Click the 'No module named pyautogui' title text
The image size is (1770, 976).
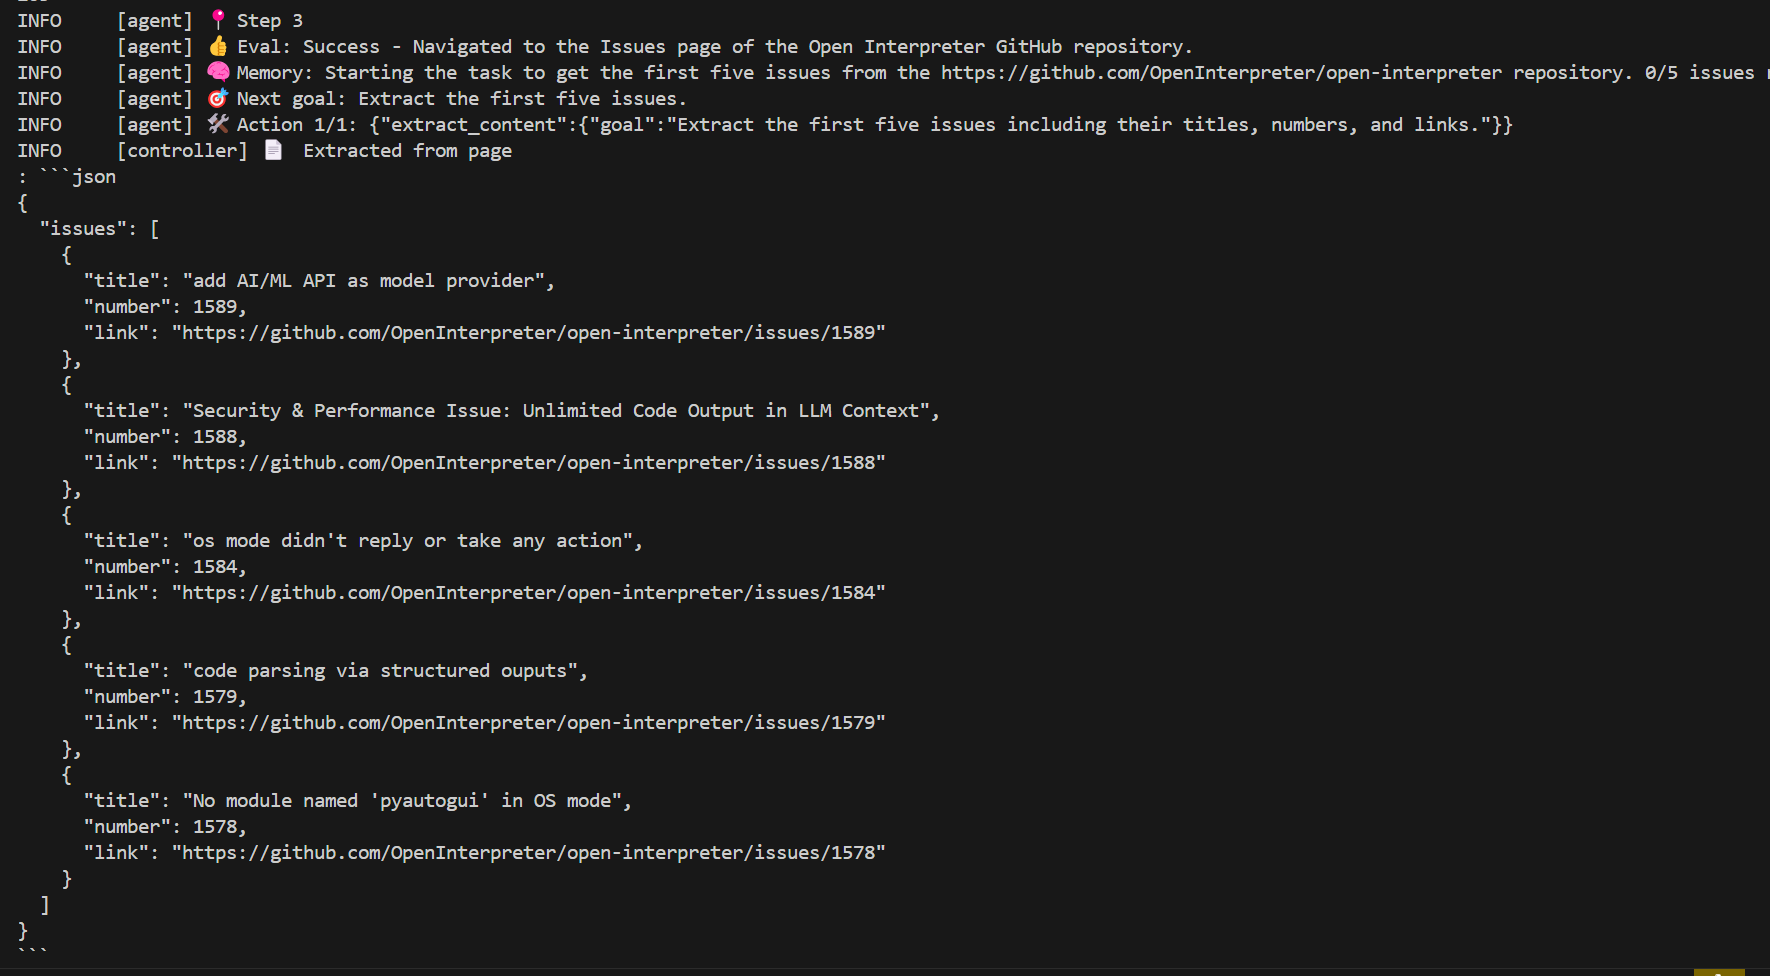pyautogui.click(x=406, y=800)
